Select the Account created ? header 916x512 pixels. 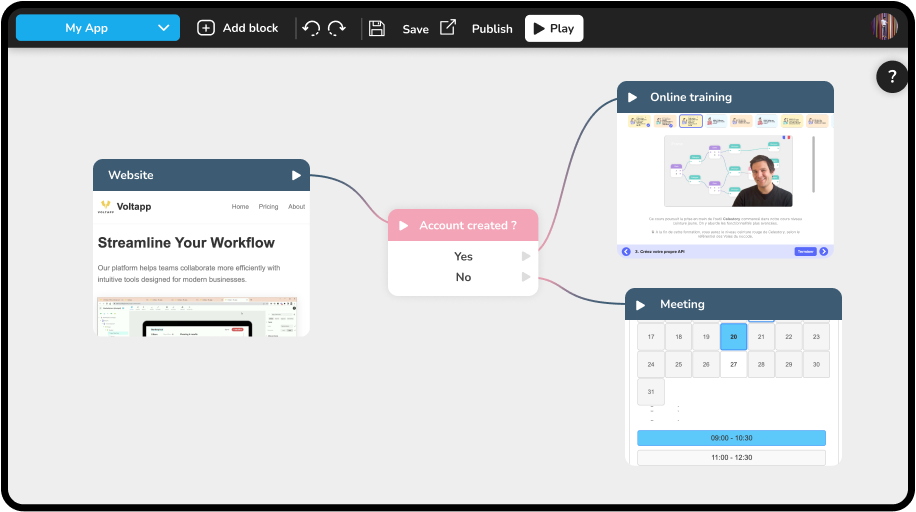point(463,225)
